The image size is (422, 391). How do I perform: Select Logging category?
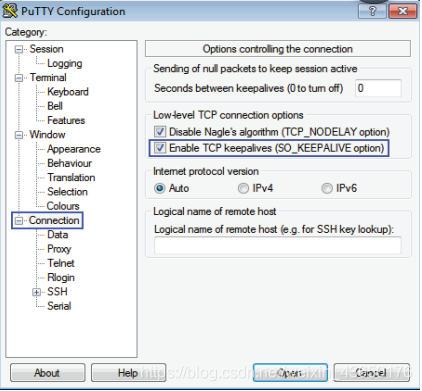65,63
